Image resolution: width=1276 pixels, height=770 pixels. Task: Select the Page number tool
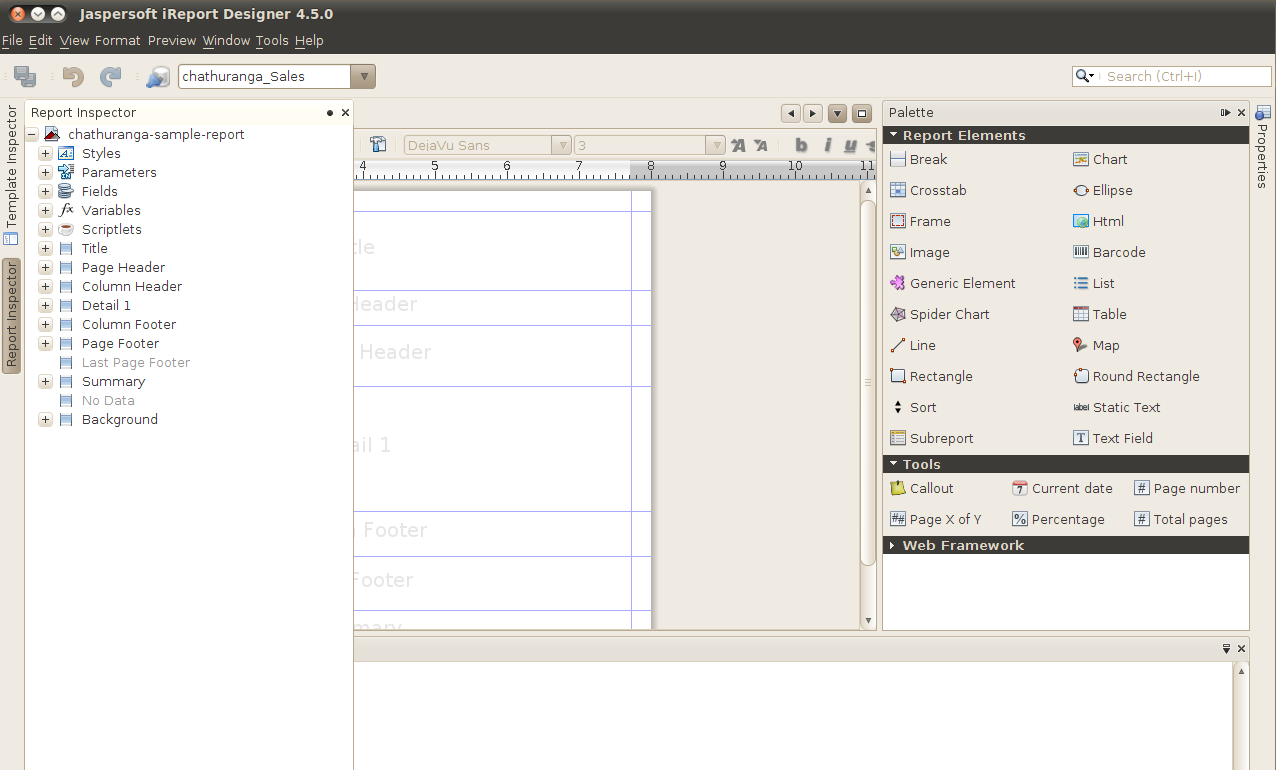coord(1187,488)
